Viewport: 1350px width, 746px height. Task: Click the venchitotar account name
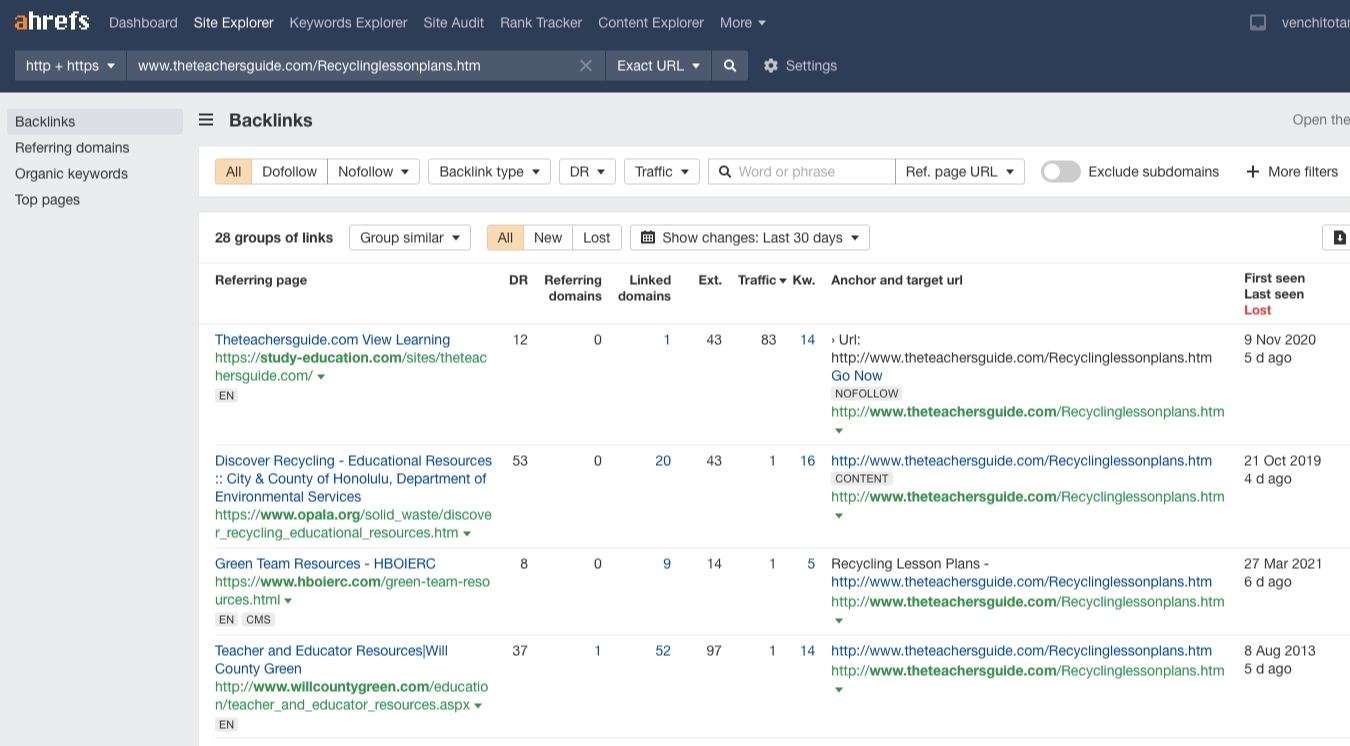tap(1316, 22)
